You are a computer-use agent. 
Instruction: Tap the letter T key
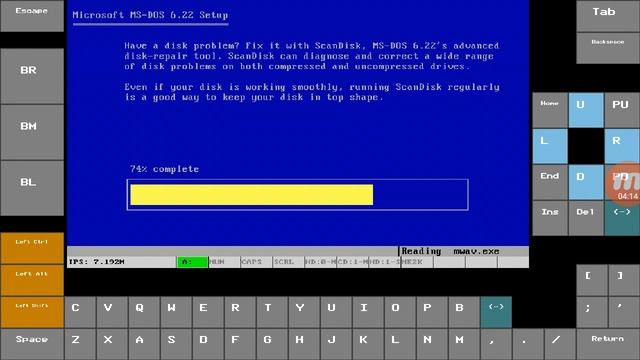pyautogui.click(x=272, y=312)
